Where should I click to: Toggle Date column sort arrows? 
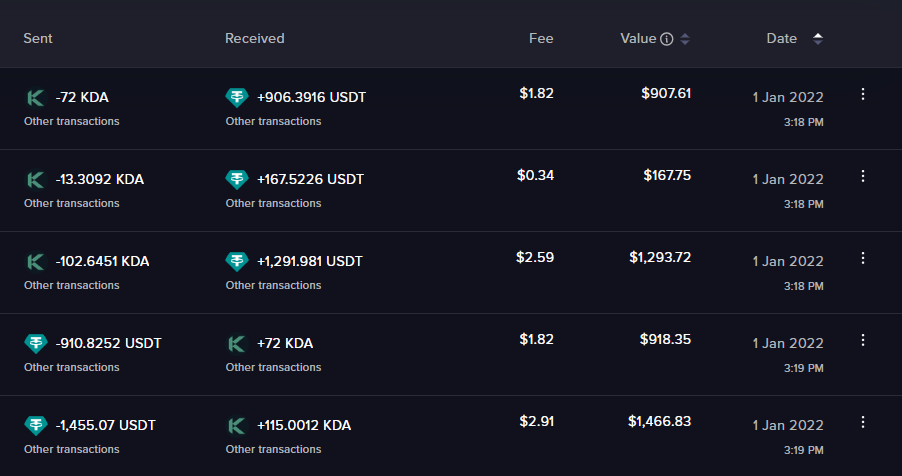[x=818, y=39]
